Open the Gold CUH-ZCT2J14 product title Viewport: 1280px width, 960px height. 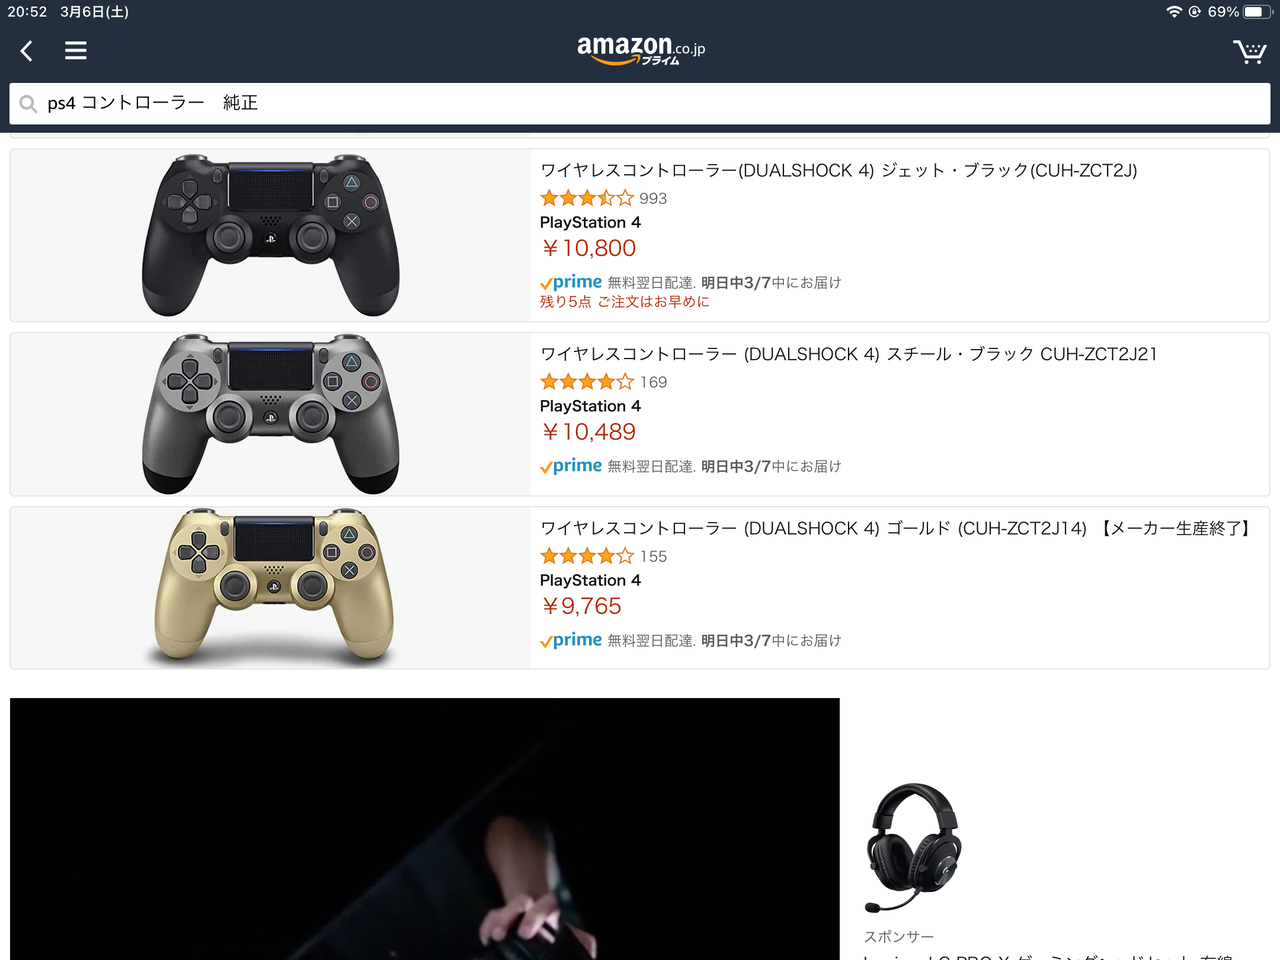pyautogui.click(x=897, y=529)
